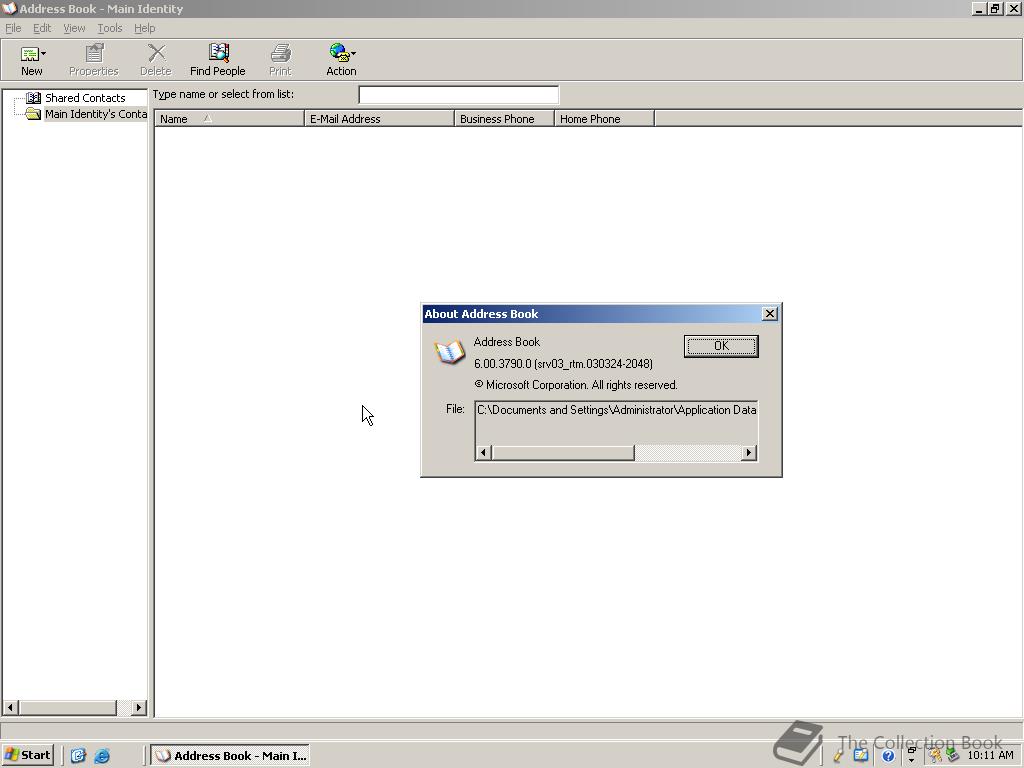Click right arrow of folder tree scrollbar
This screenshot has width=1024, height=768.
pyautogui.click(x=138, y=707)
